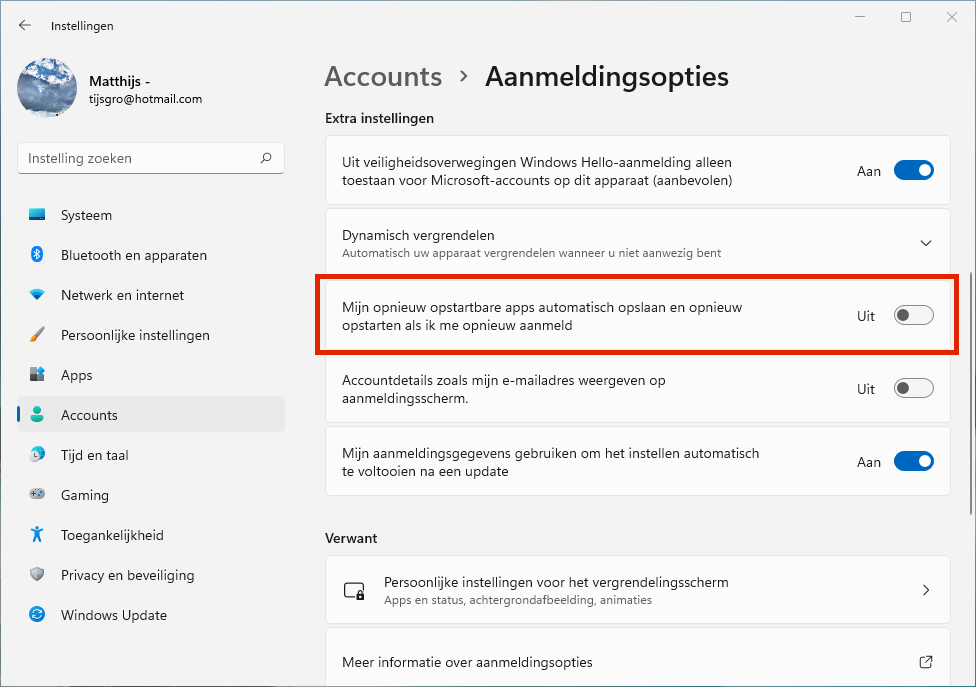Disable Windows Hello-only sign-in toggle
This screenshot has height=687, width=976.
[x=913, y=171]
